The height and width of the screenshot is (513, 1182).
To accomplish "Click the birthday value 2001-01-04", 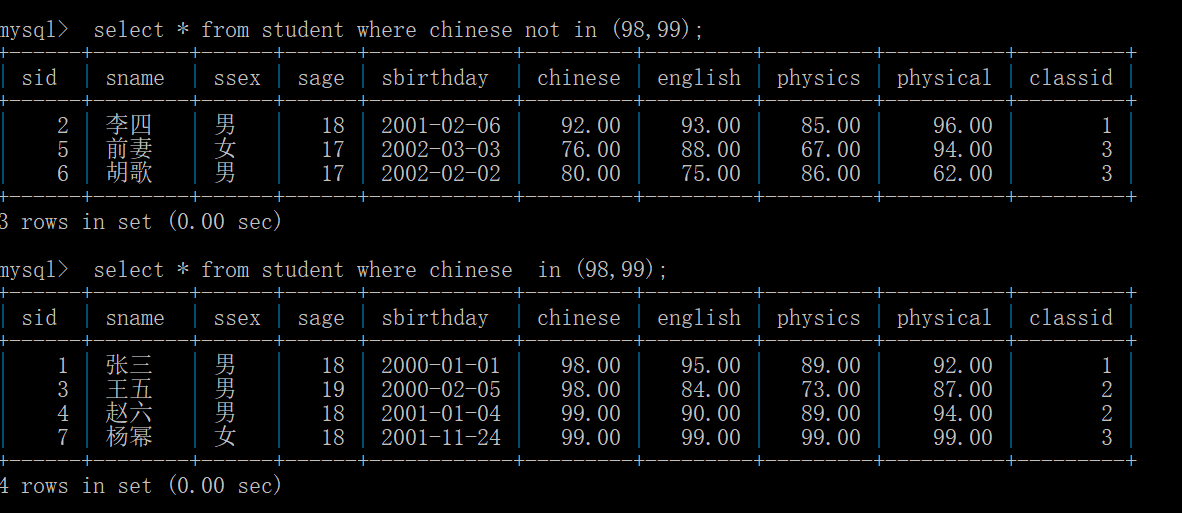I will (x=440, y=414).
